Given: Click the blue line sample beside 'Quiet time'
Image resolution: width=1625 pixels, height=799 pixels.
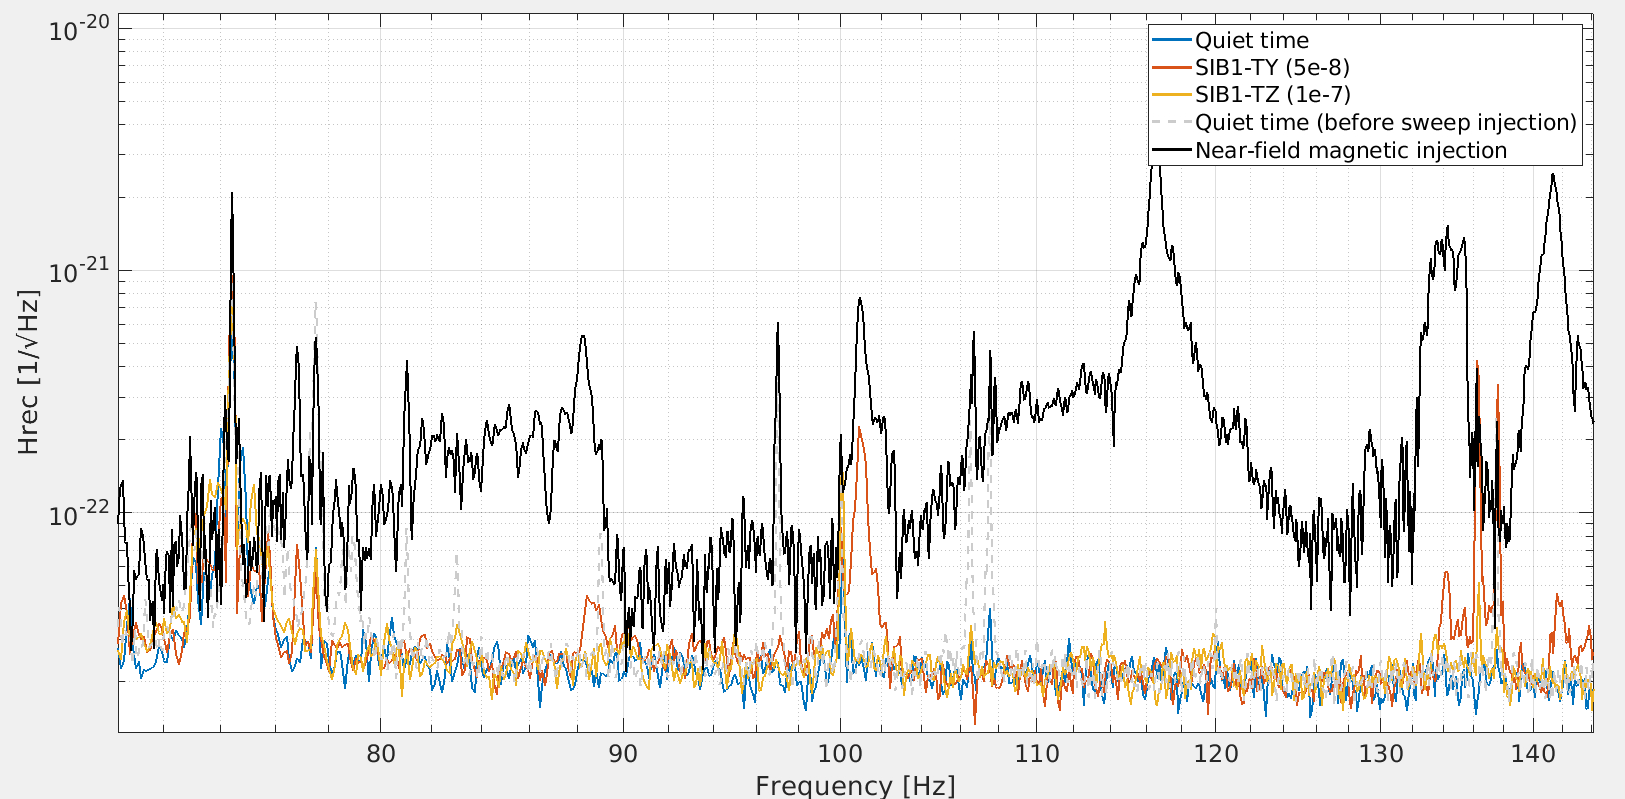Looking at the screenshot, I should point(1172,40).
